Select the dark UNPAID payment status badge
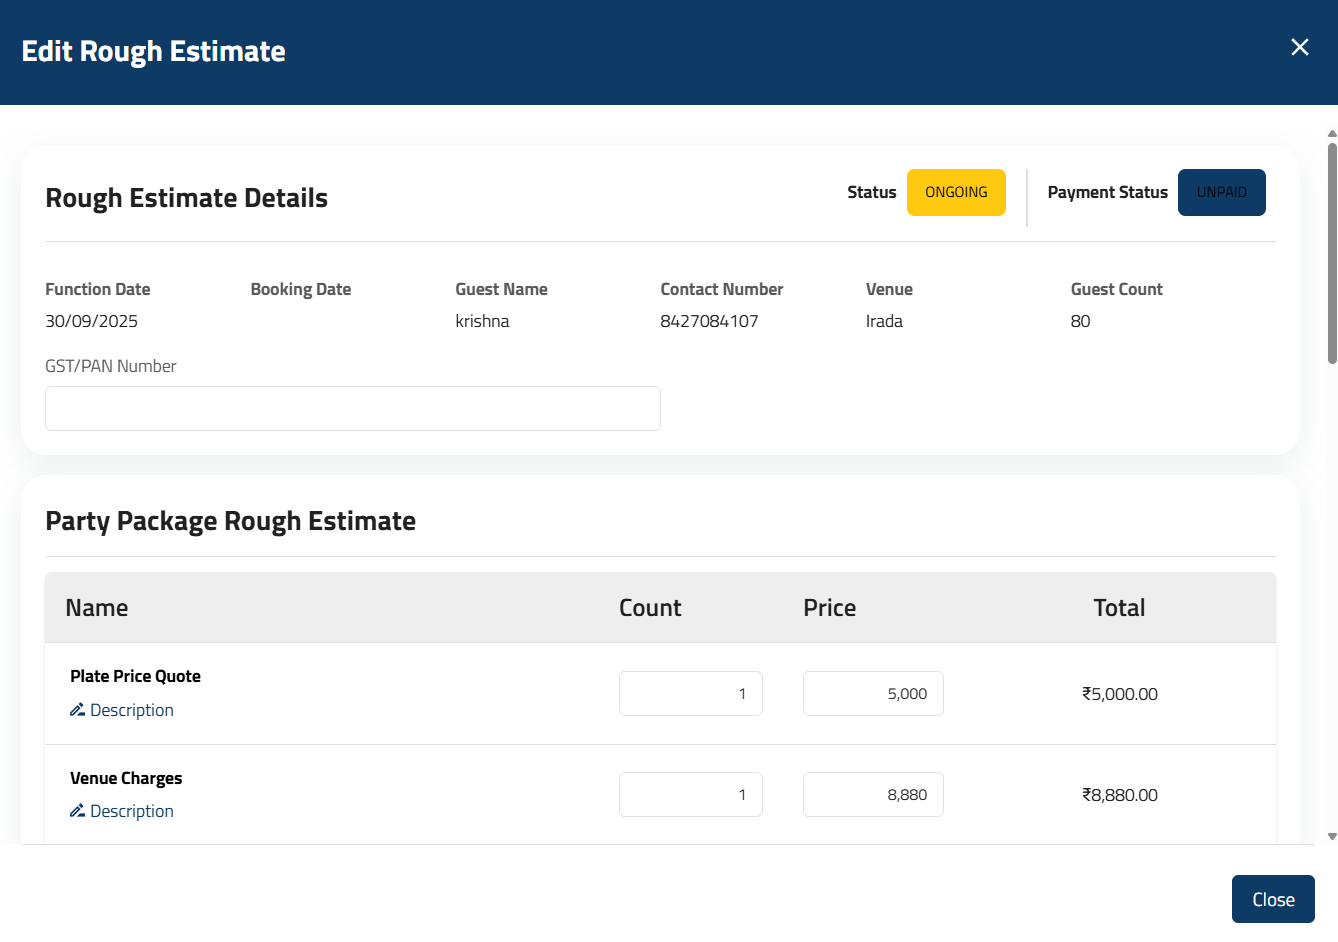This screenshot has height=942, width=1338. click(1221, 192)
